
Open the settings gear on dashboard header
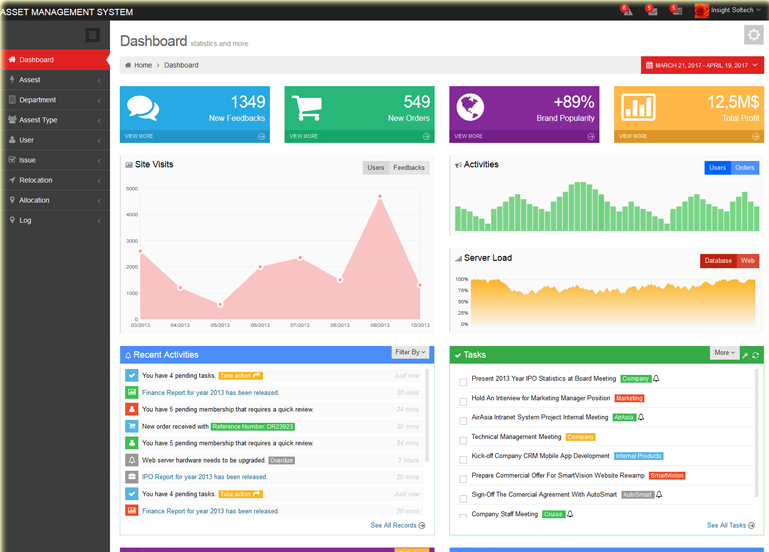tap(753, 36)
